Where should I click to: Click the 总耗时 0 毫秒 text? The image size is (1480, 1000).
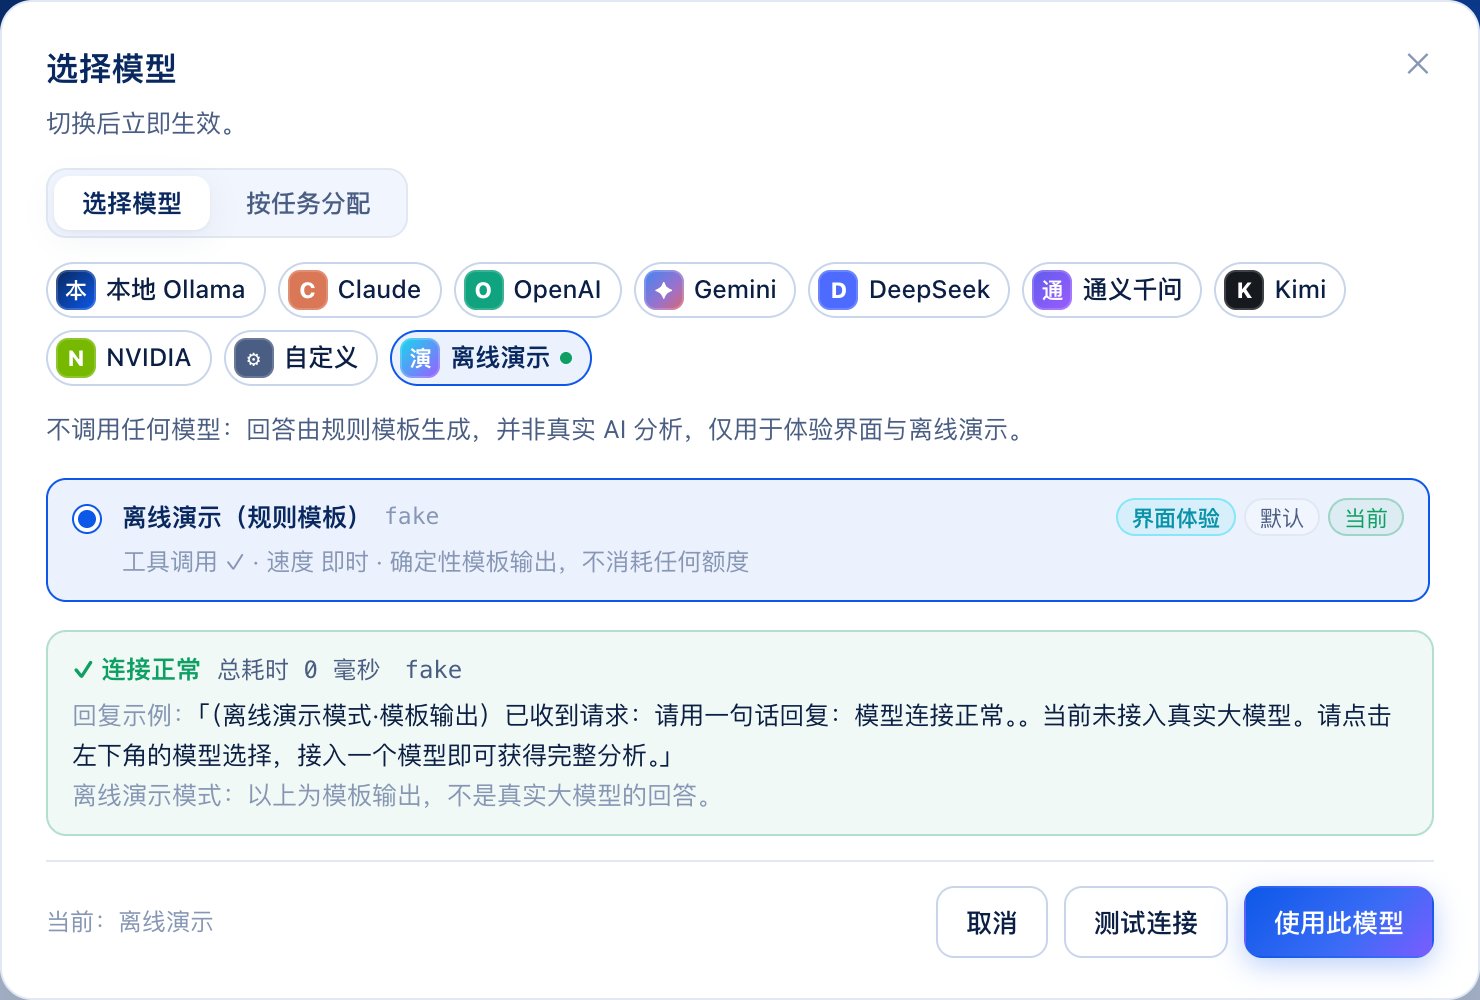click(x=299, y=669)
